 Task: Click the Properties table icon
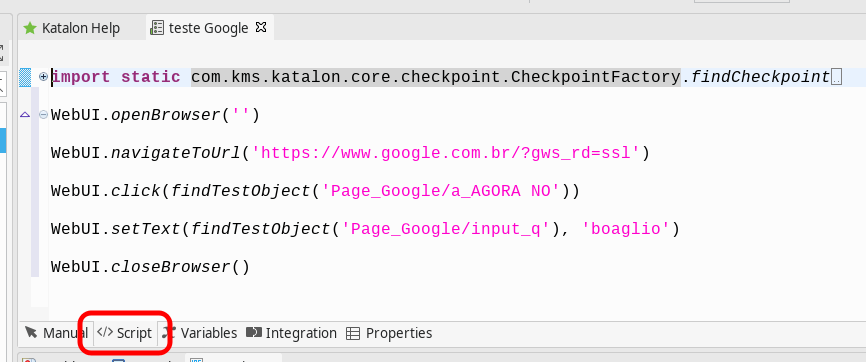(352, 333)
